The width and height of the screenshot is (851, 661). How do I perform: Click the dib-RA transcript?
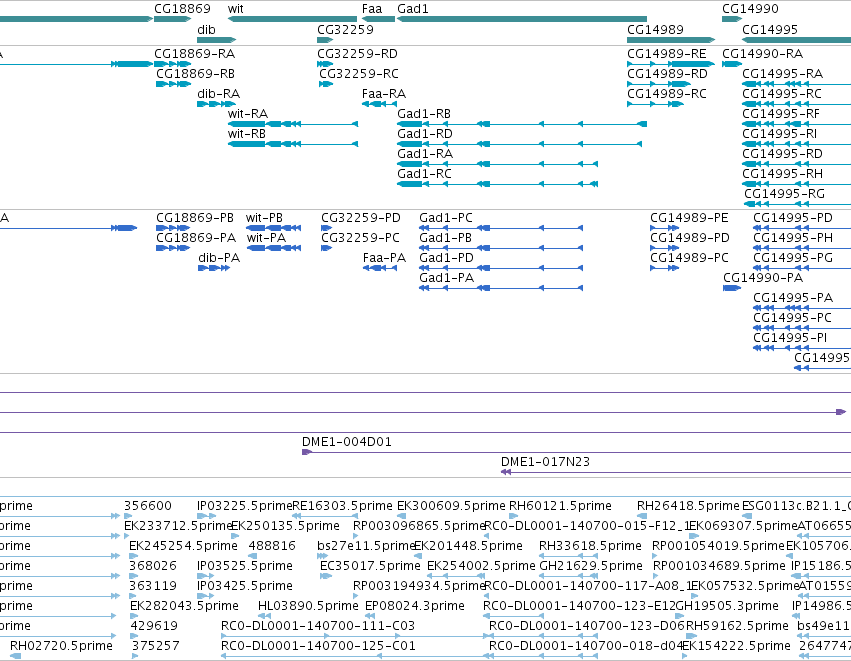coord(217,104)
